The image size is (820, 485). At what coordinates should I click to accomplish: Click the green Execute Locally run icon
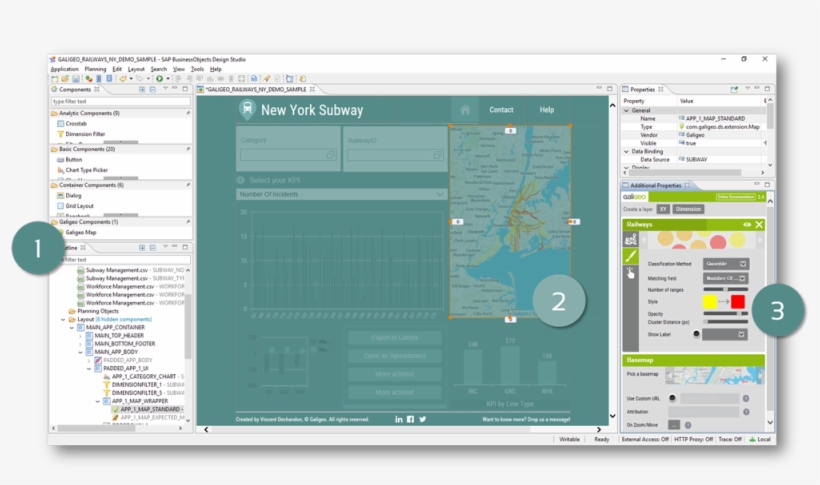(160, 78)
